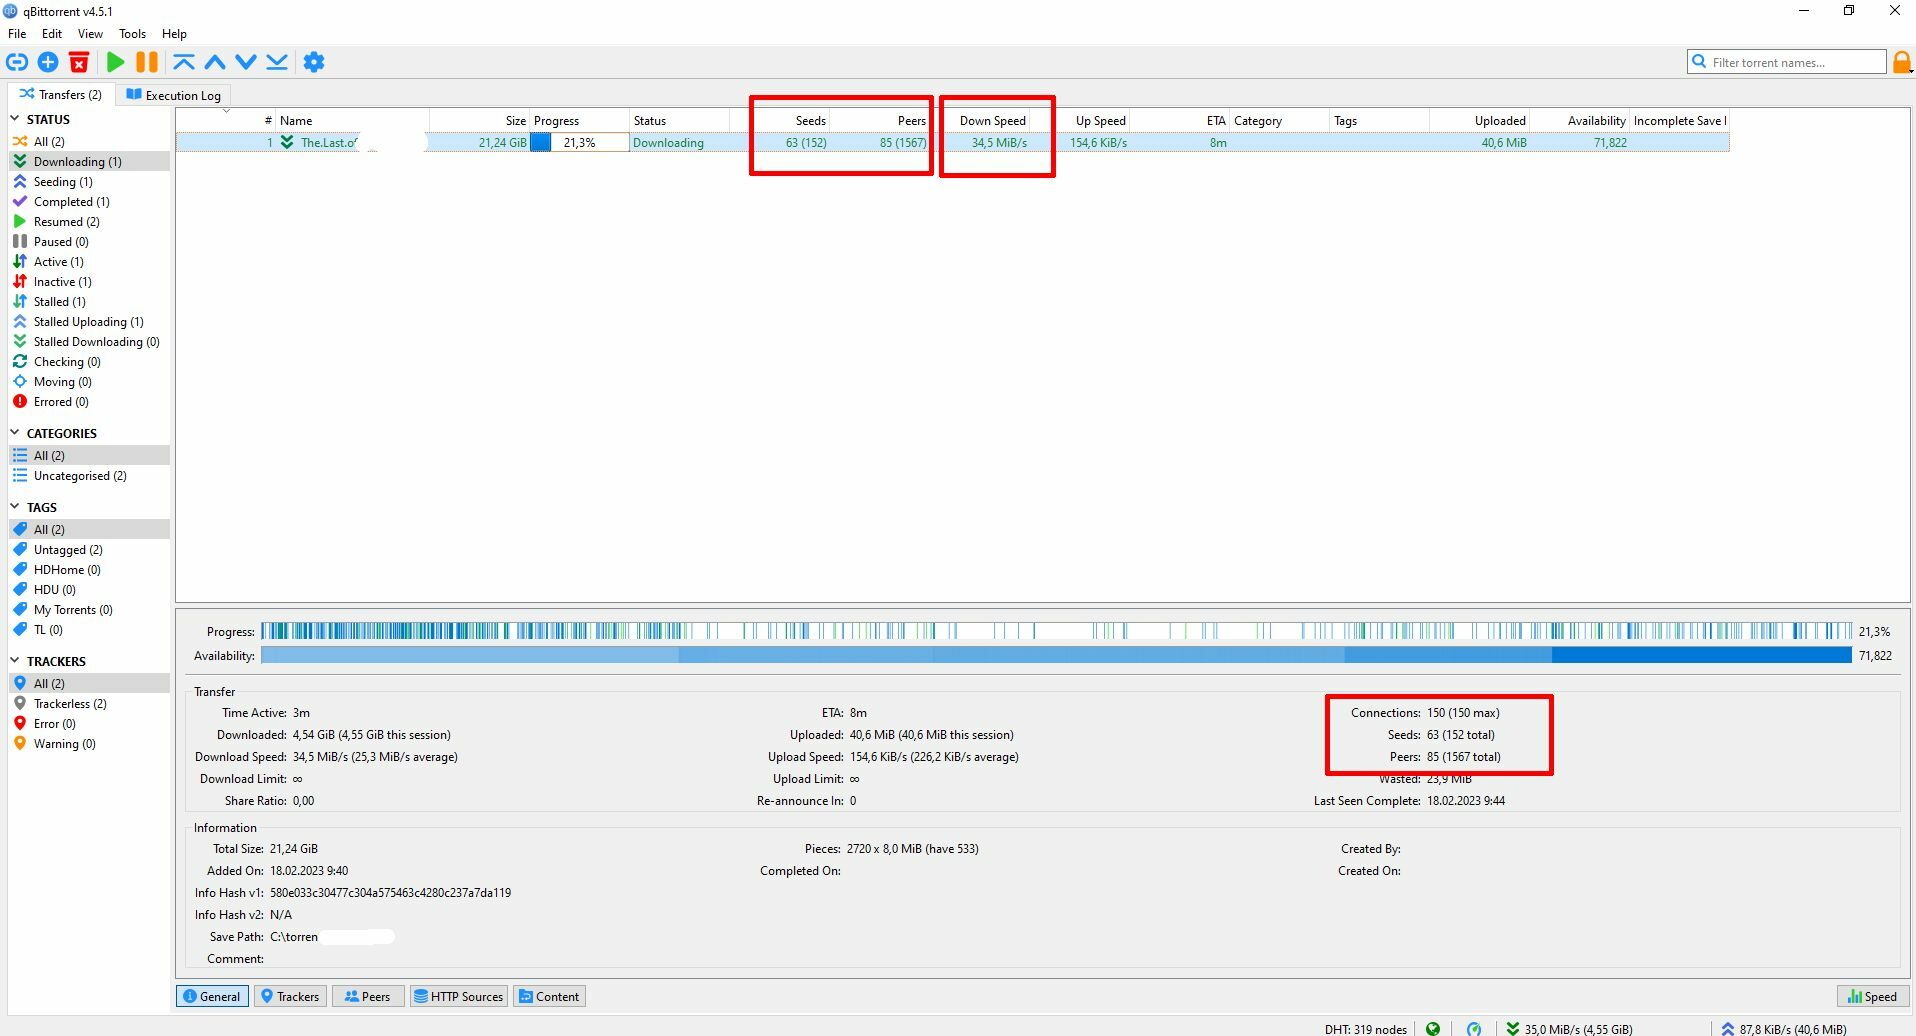Collapse the STATUS sidebar section
1916x1036 pixels.
pyautogui.click(x=16, y=119)
